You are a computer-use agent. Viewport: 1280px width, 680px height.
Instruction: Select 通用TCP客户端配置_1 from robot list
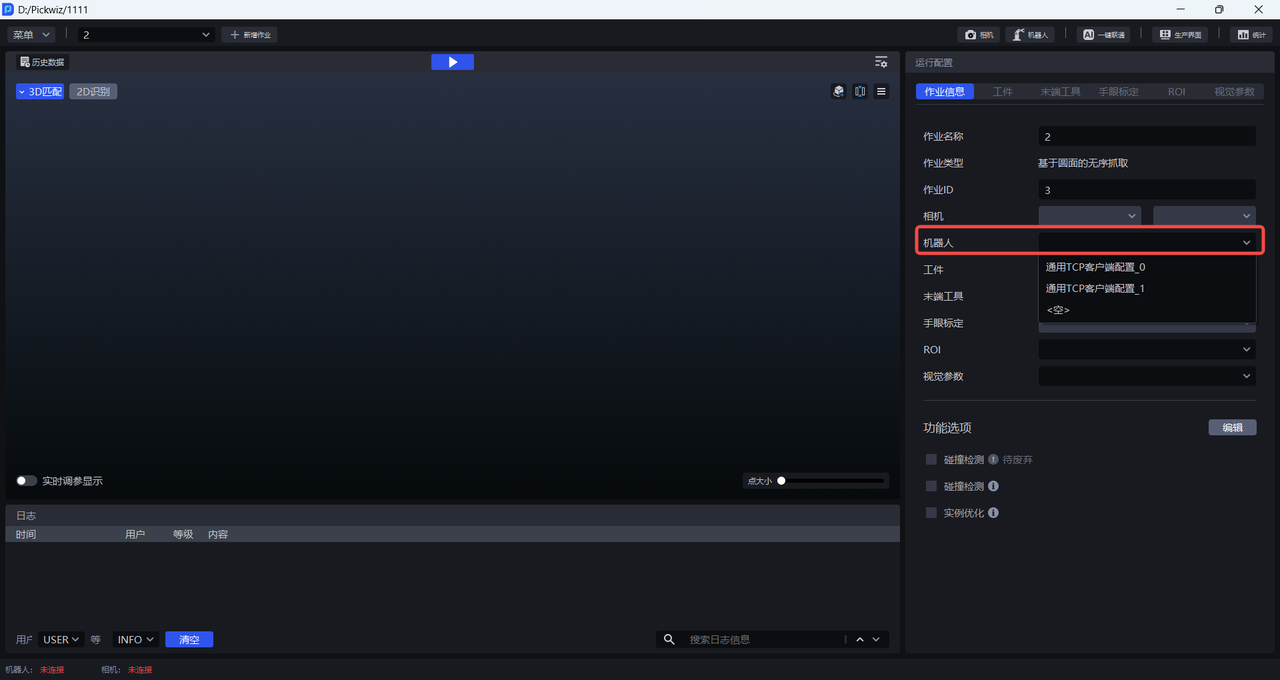pyautogui.click(x=1095, y=289)
